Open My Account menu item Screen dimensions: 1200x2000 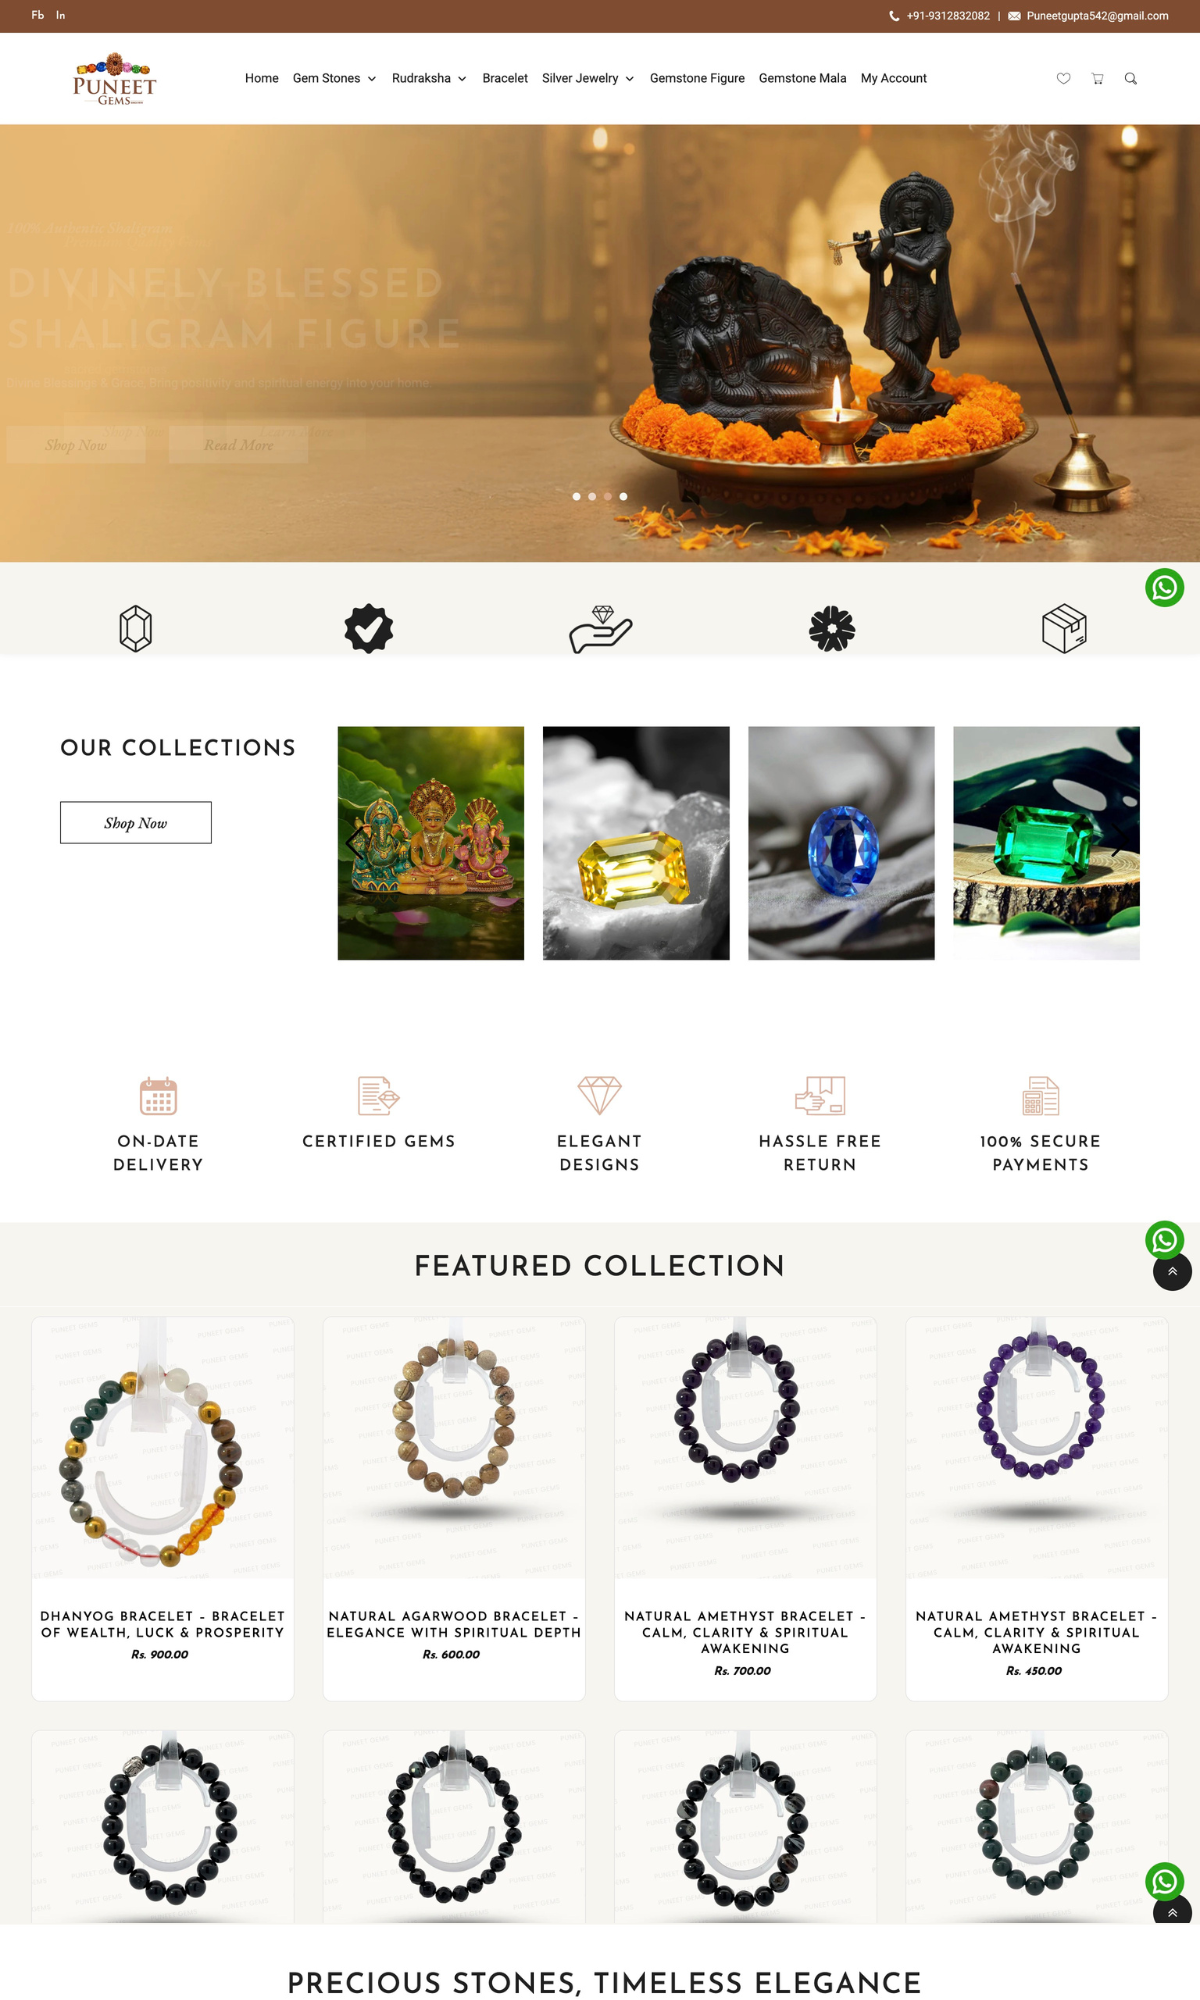point(894,78)
